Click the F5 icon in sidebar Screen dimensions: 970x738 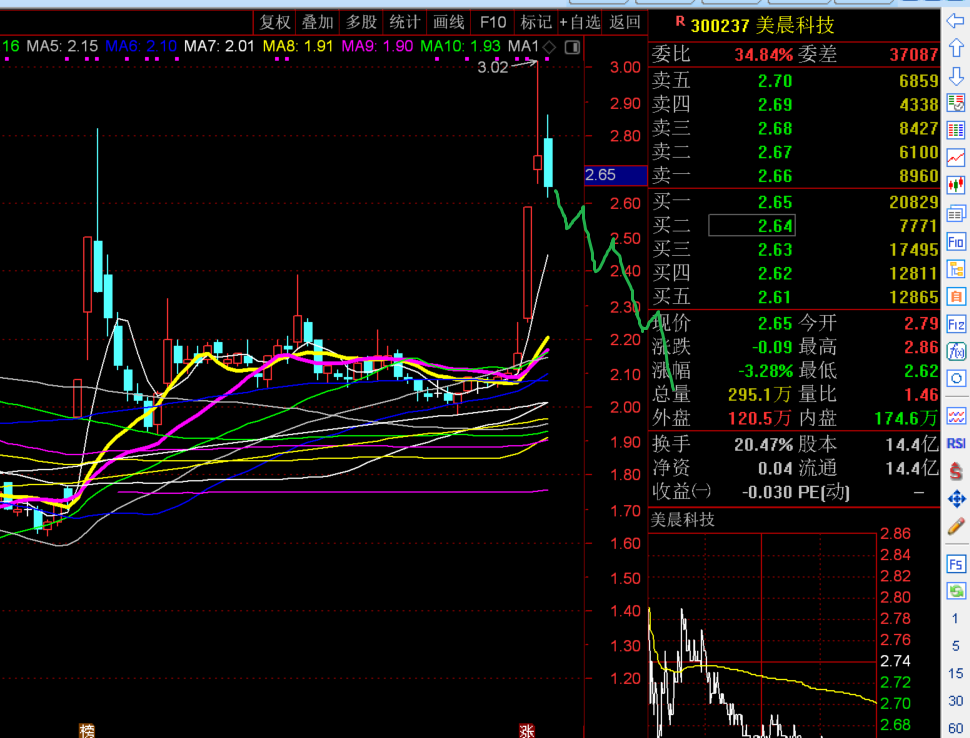(x=956, y=564)
